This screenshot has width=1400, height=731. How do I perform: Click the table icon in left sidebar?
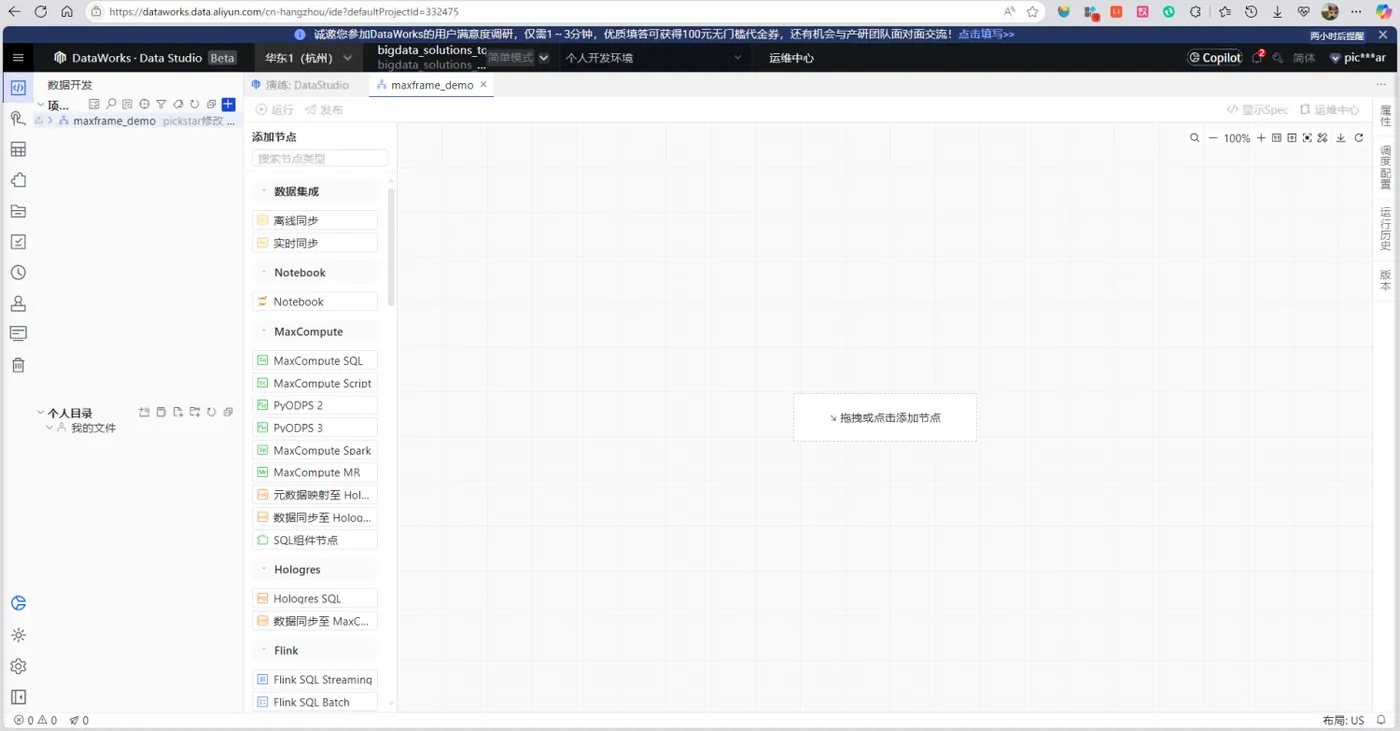[x=18, y=150]
